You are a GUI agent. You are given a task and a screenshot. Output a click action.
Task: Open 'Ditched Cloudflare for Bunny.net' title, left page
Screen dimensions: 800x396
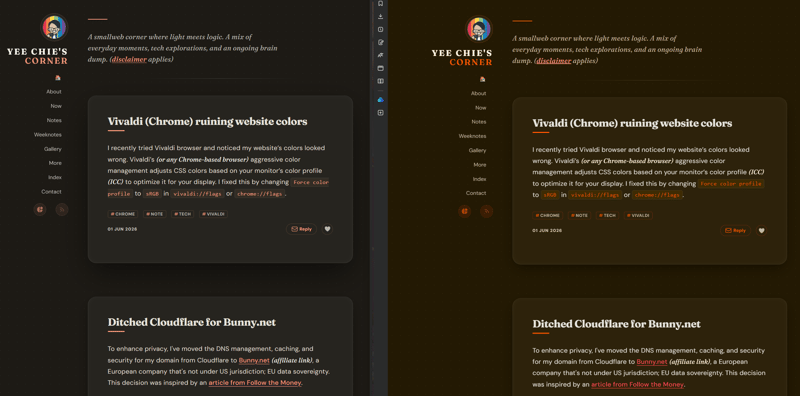tap(192, 323)
